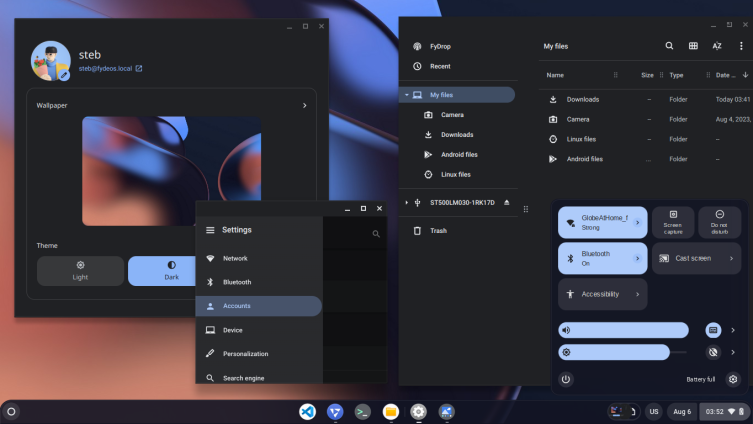Click the Type column header in Files
The image size is (753, 424).
(x=676, y=75)
